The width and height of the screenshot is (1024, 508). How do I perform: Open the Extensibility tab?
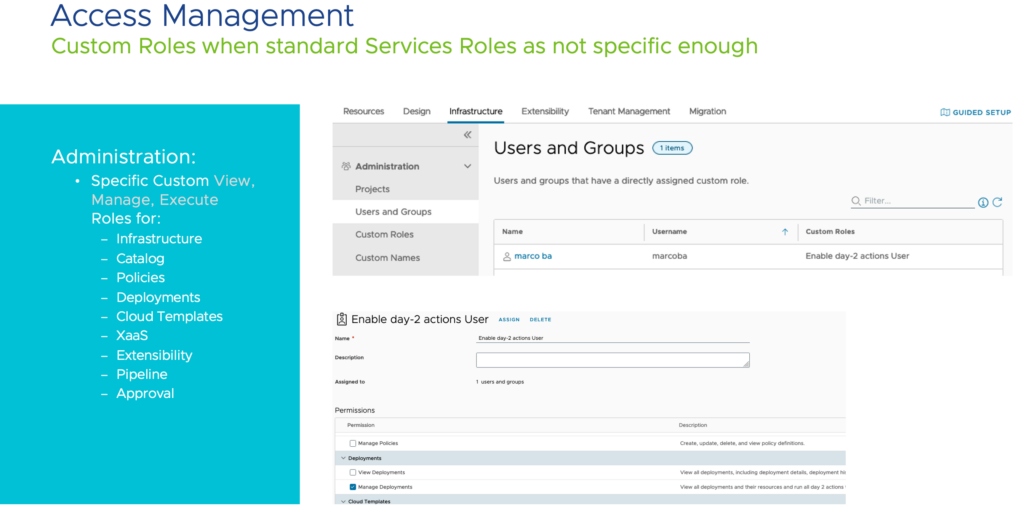click(545, 112)
